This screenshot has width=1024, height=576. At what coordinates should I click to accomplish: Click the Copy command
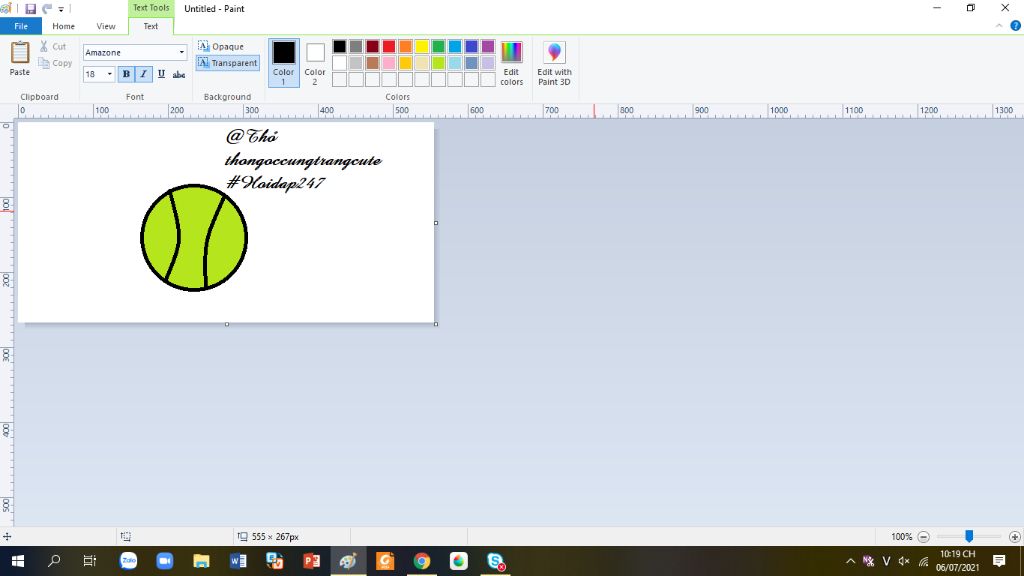pos(55,63)
